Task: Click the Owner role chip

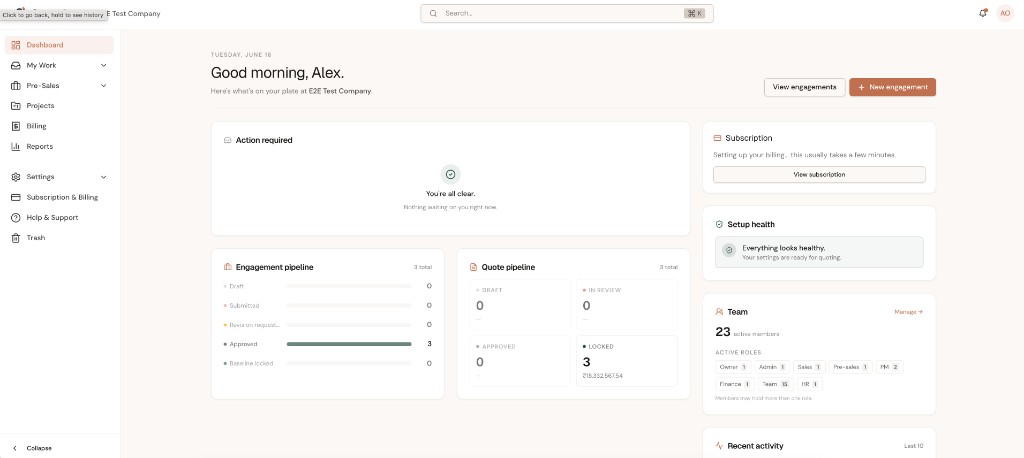Action: coord(733,367)
